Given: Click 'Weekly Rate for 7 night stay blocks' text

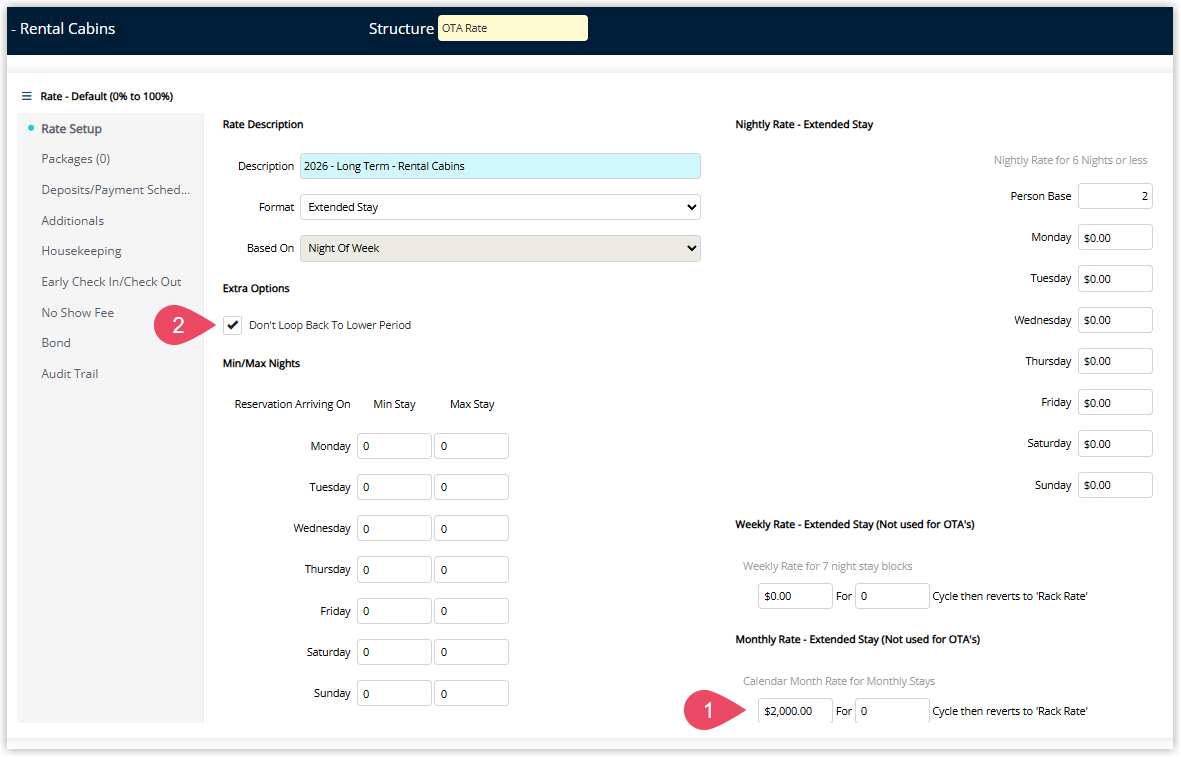Looking at the screenshot, I should [x=827, y=566].
